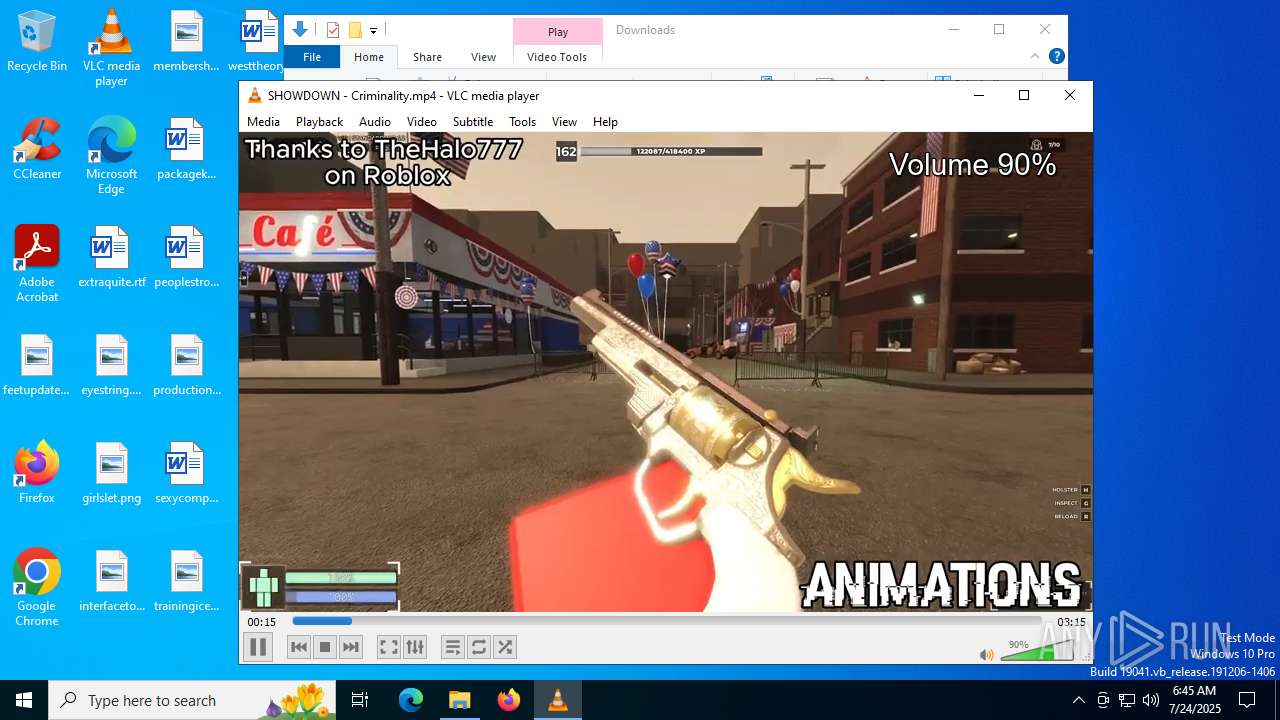
Task: Select the Firefox desktop shortcut
Action: click(x=37, y=473)
